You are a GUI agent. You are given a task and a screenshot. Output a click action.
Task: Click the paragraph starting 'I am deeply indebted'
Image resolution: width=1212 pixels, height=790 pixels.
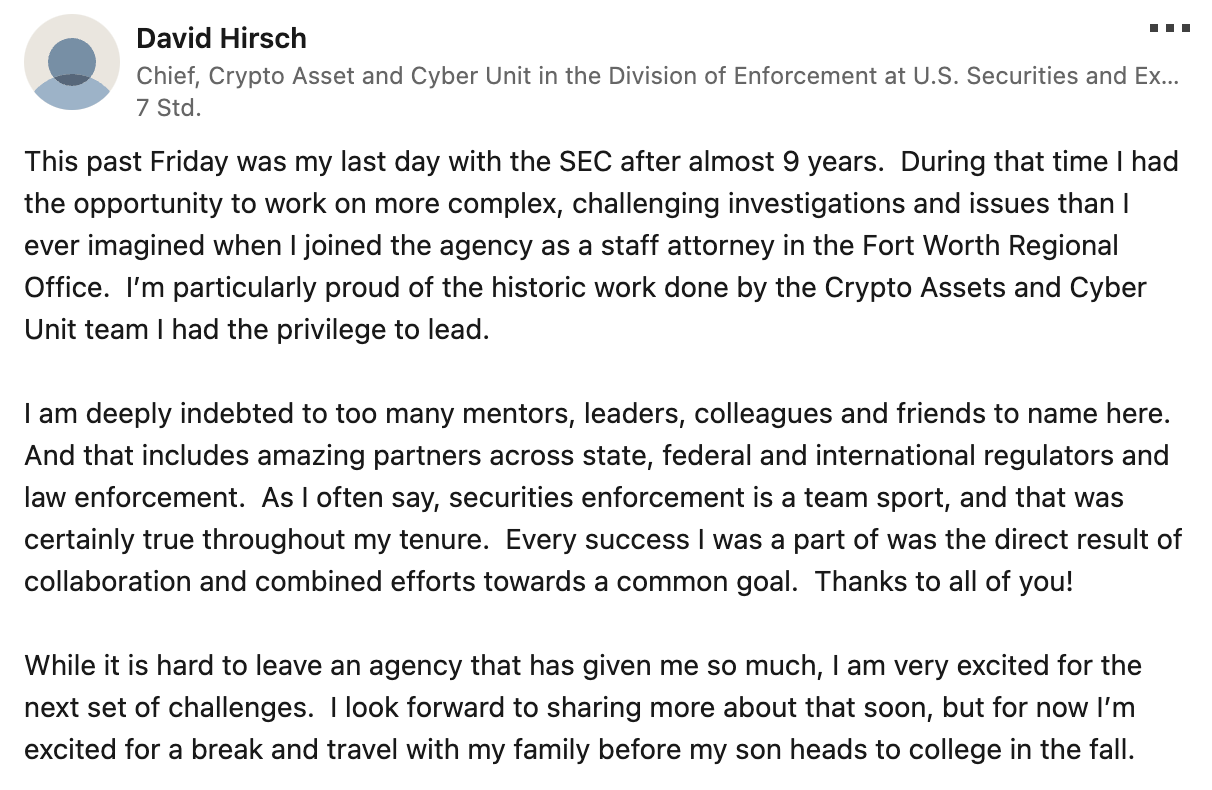[603, 497]
